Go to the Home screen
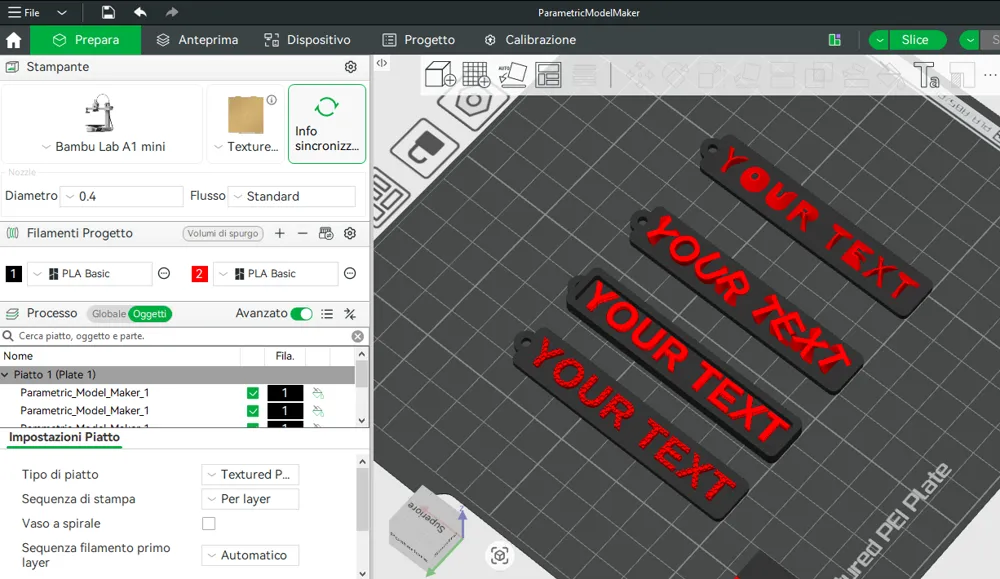1000x579 pixels. coord(13,40)
